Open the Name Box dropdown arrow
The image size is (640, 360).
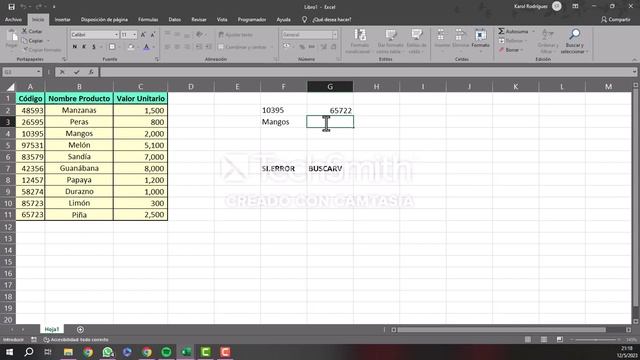click(x=38, y=72)
